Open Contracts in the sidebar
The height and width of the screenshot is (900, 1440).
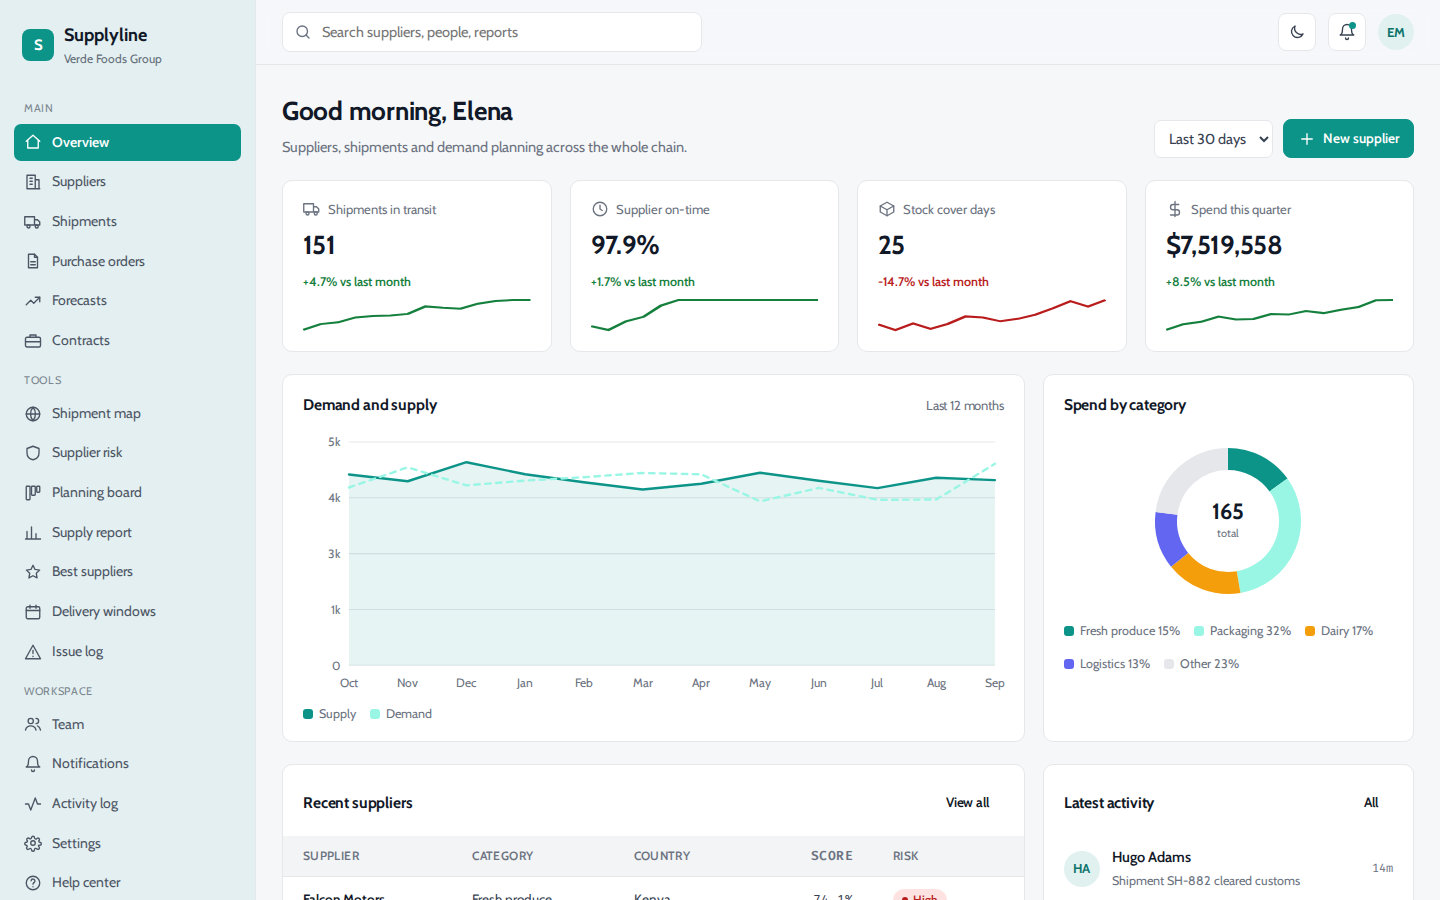[127, 340]
